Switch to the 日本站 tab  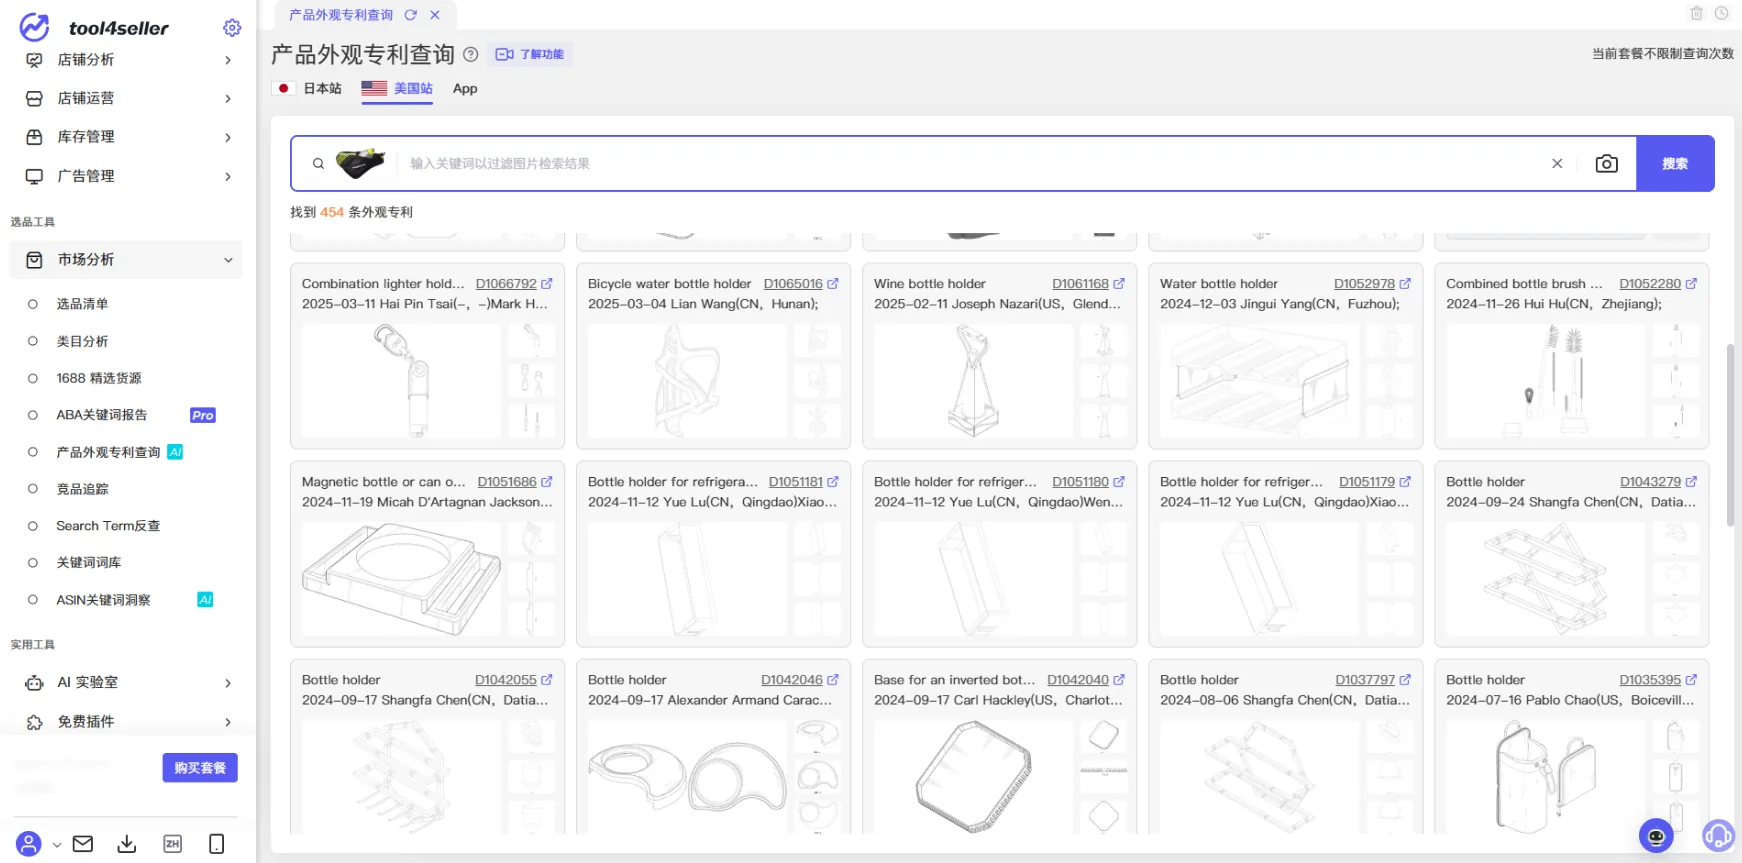click(307, 88)
